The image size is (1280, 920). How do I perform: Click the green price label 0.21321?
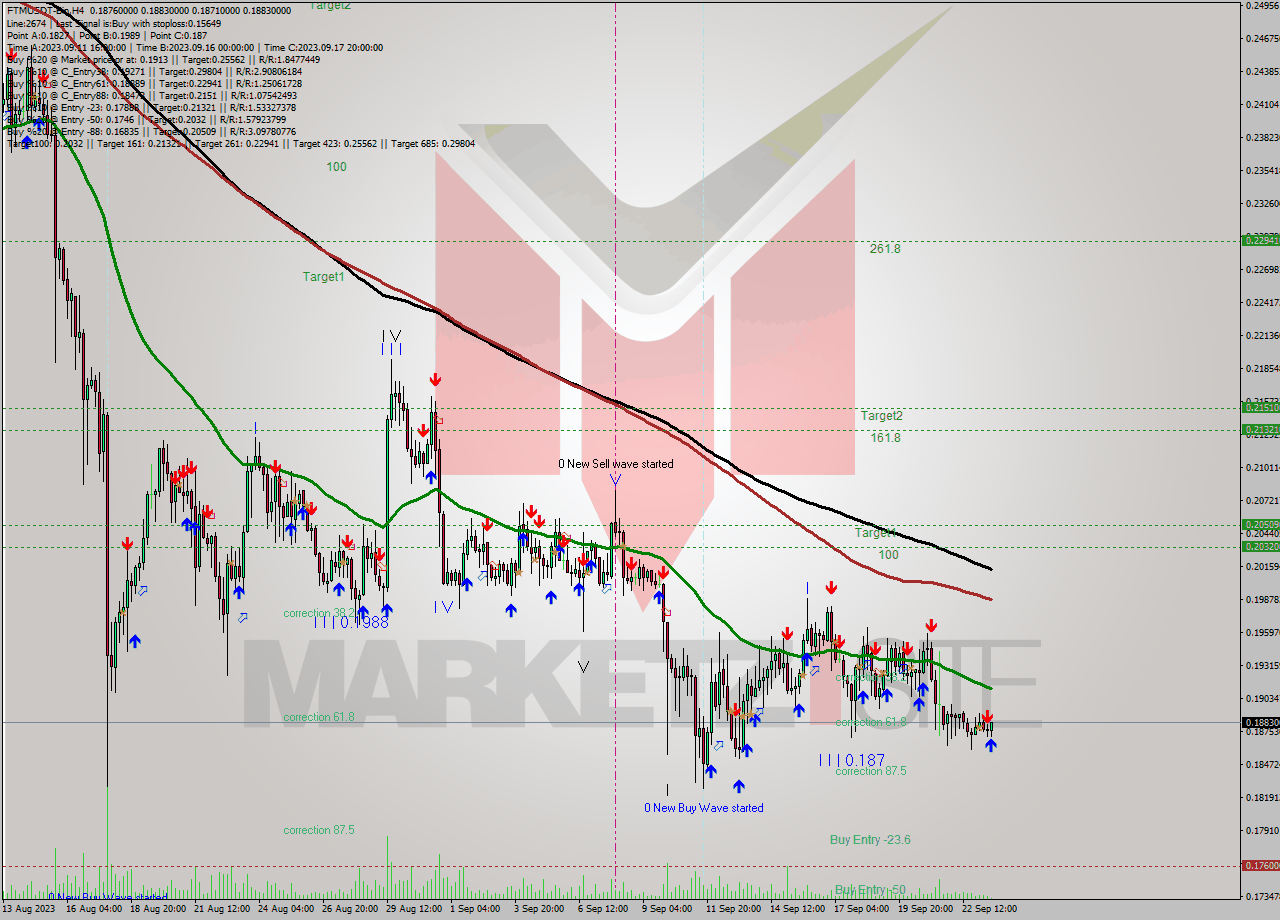tap(1259, 429)
